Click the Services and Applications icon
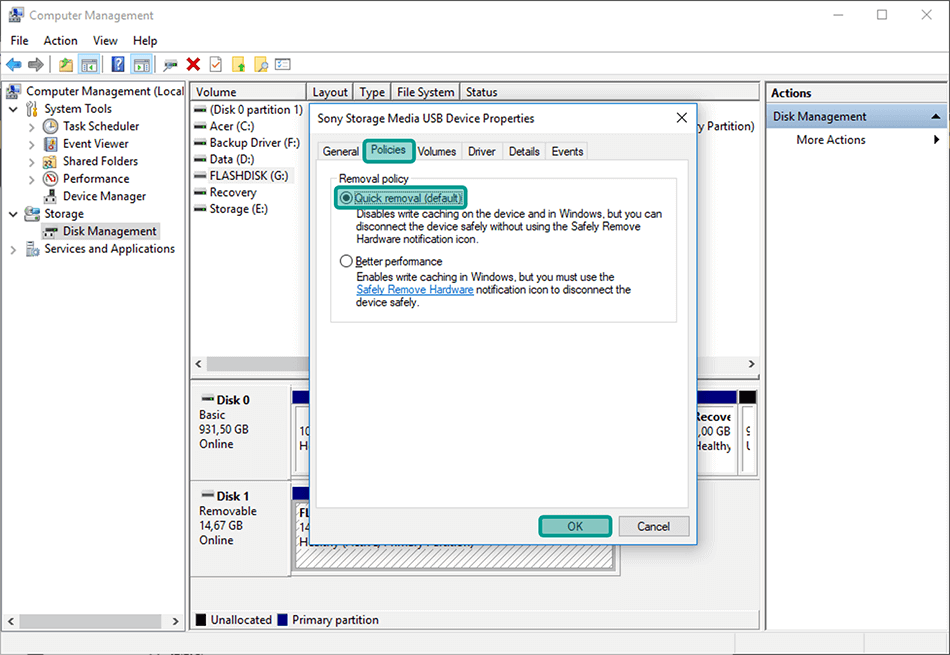This screenshot has width=950, height=655. click(32, 249)
